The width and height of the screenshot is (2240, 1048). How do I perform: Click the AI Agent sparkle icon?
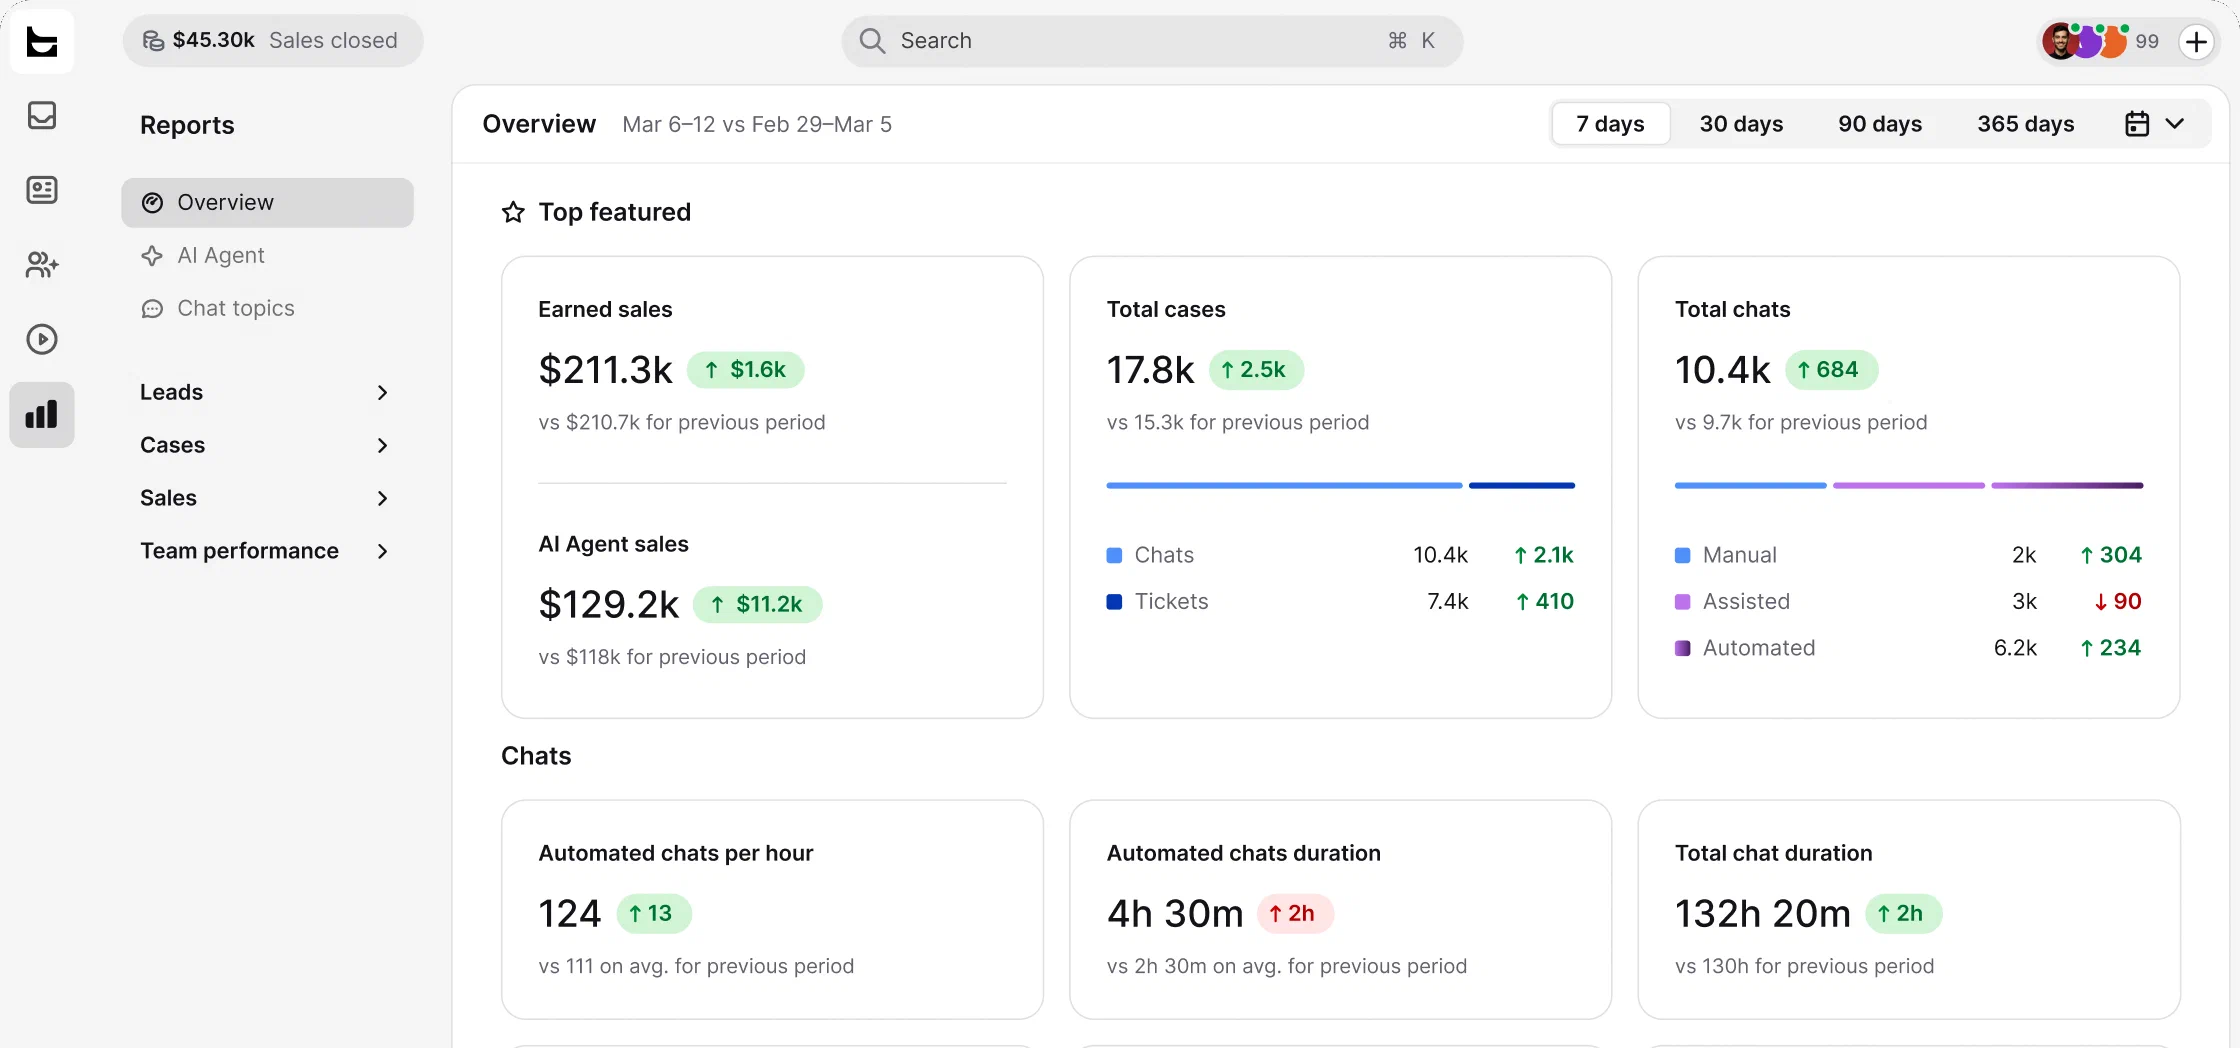(152, 256)
